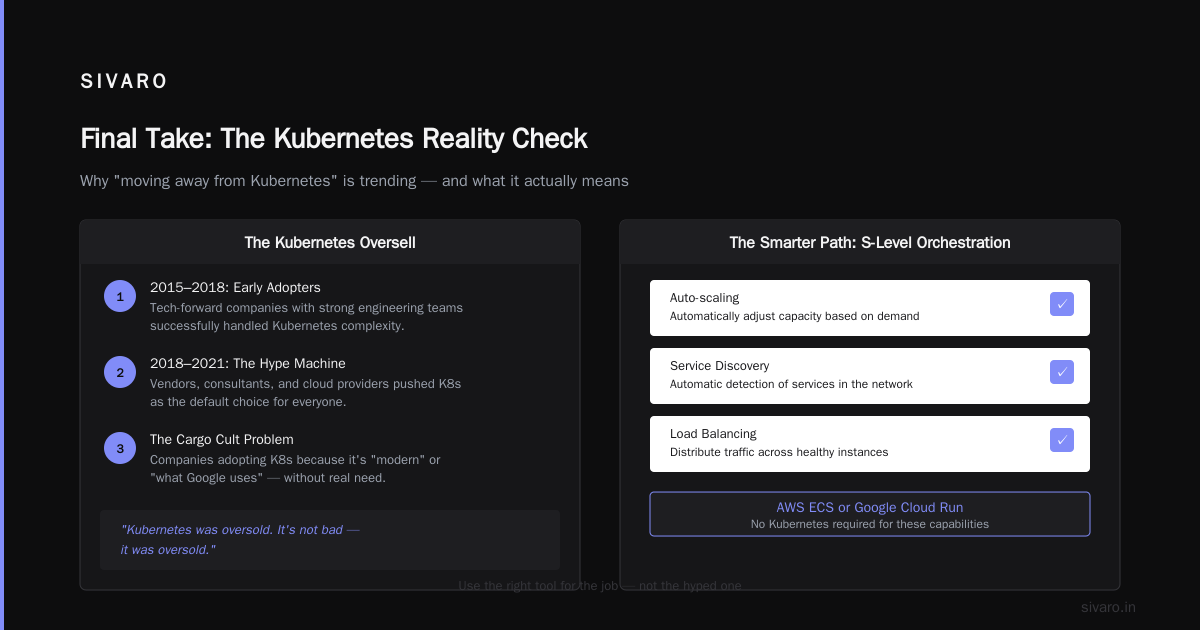The height and width of the screenshot is (630, 1200).
Task: Select The Smarter Path panel header
Action: 870,242
